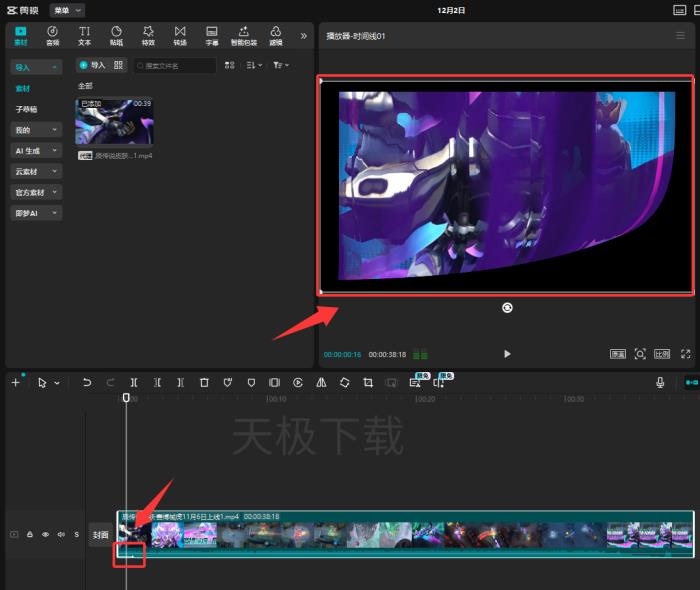Click the undo arrow in timeline toolbar
The height and width of the screenshot is (590, 700).
[87, 383]
